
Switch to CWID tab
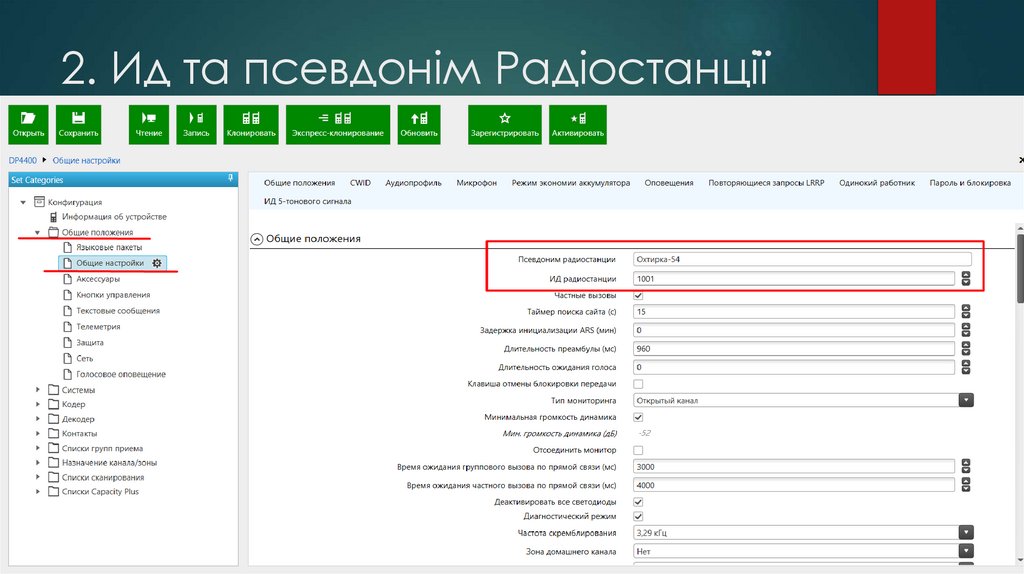point(360,183)
